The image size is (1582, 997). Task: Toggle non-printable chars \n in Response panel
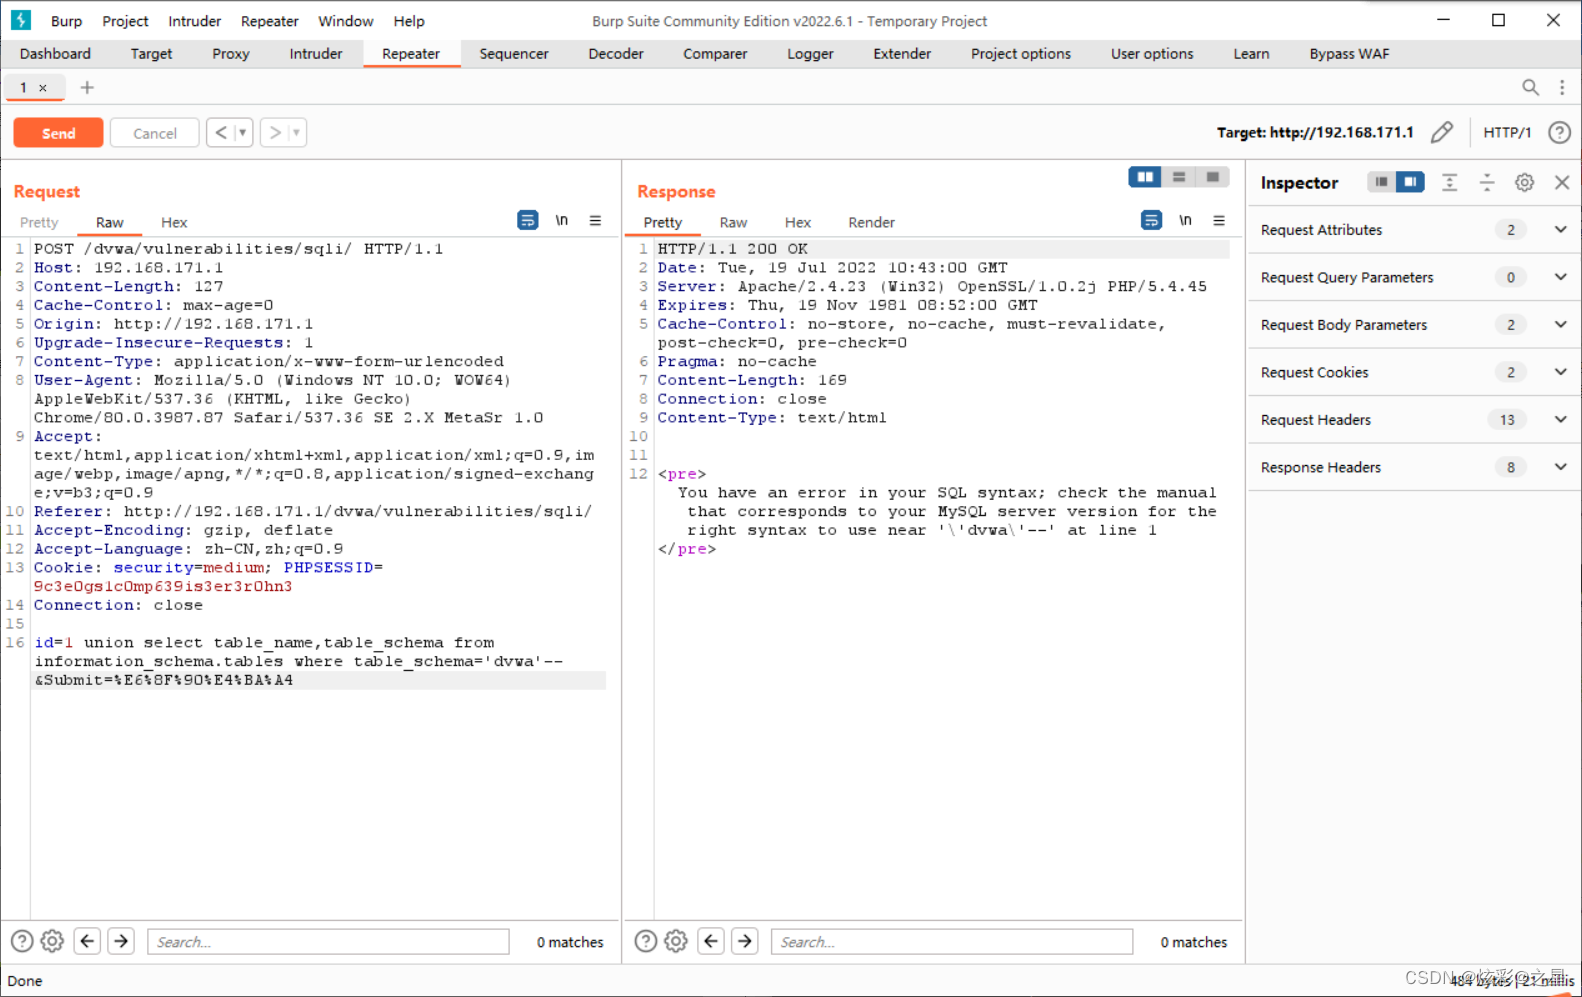click(x=1185, y=220)
